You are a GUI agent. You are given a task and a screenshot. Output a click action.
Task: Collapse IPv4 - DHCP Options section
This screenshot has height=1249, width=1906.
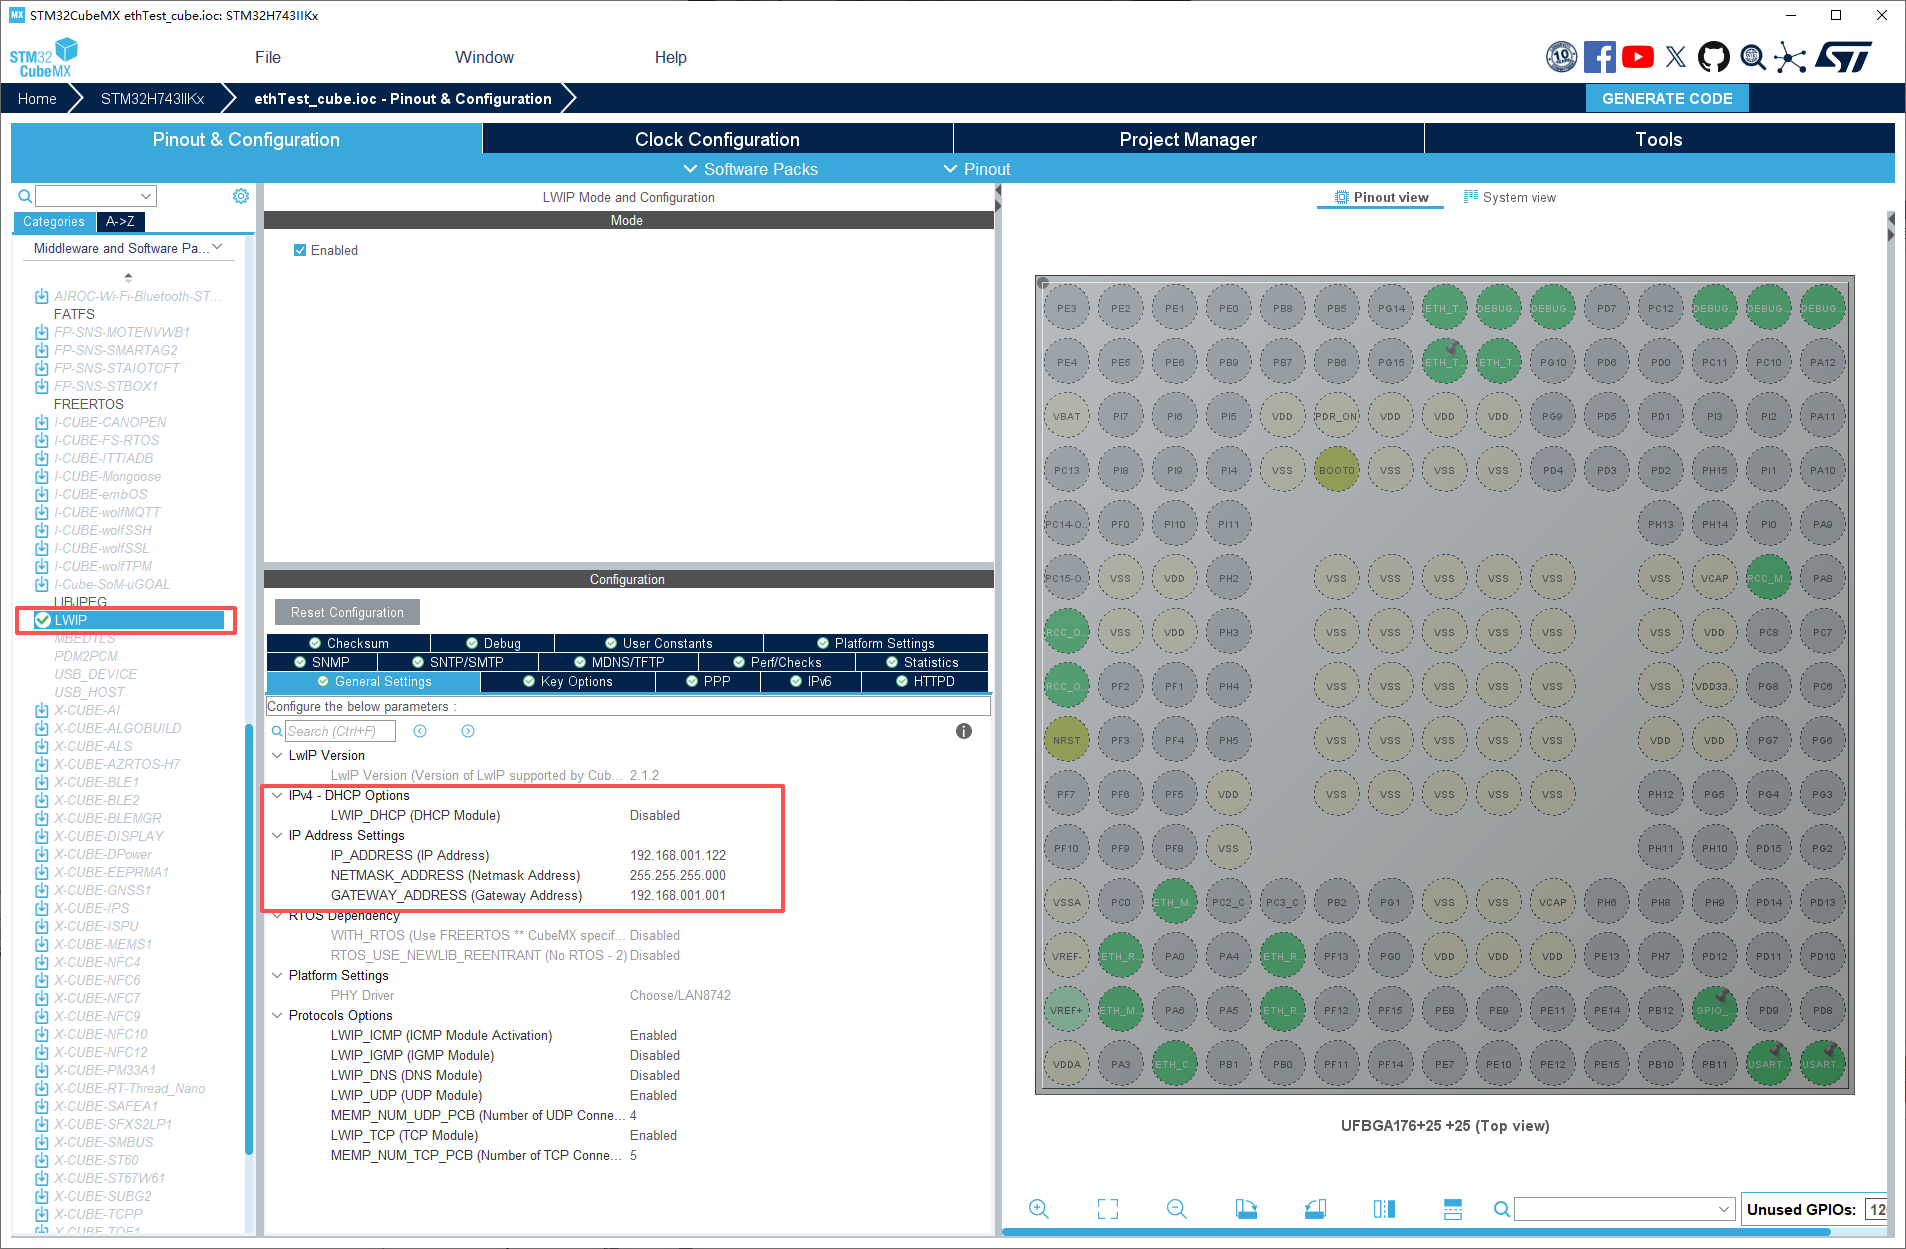click(x=277, y=795)
